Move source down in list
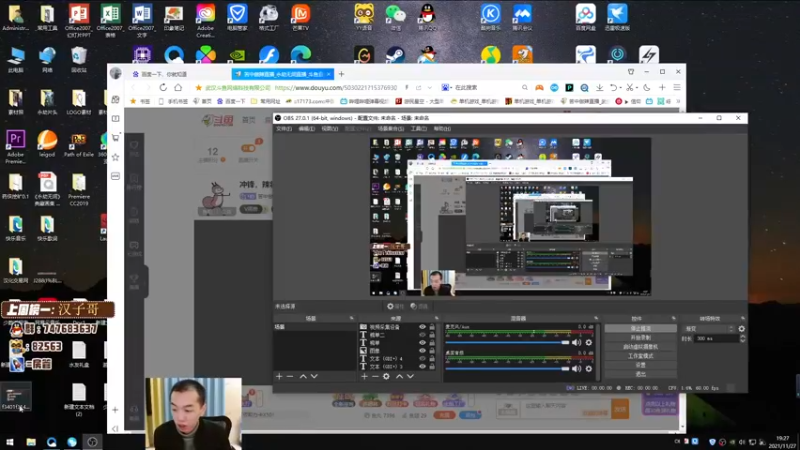Image resolution: width=800 pixels, height=450 pixels. pos(410,376)
